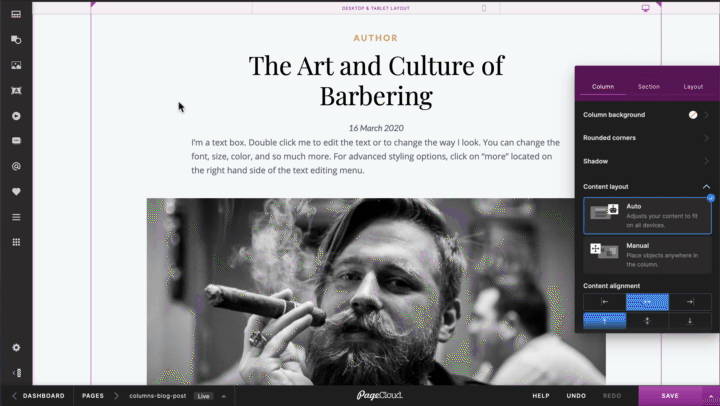Image resolution: width=720 pixels, height=406 pixels.
Task: Switch to the Layout tab
Action: point(693,86)
